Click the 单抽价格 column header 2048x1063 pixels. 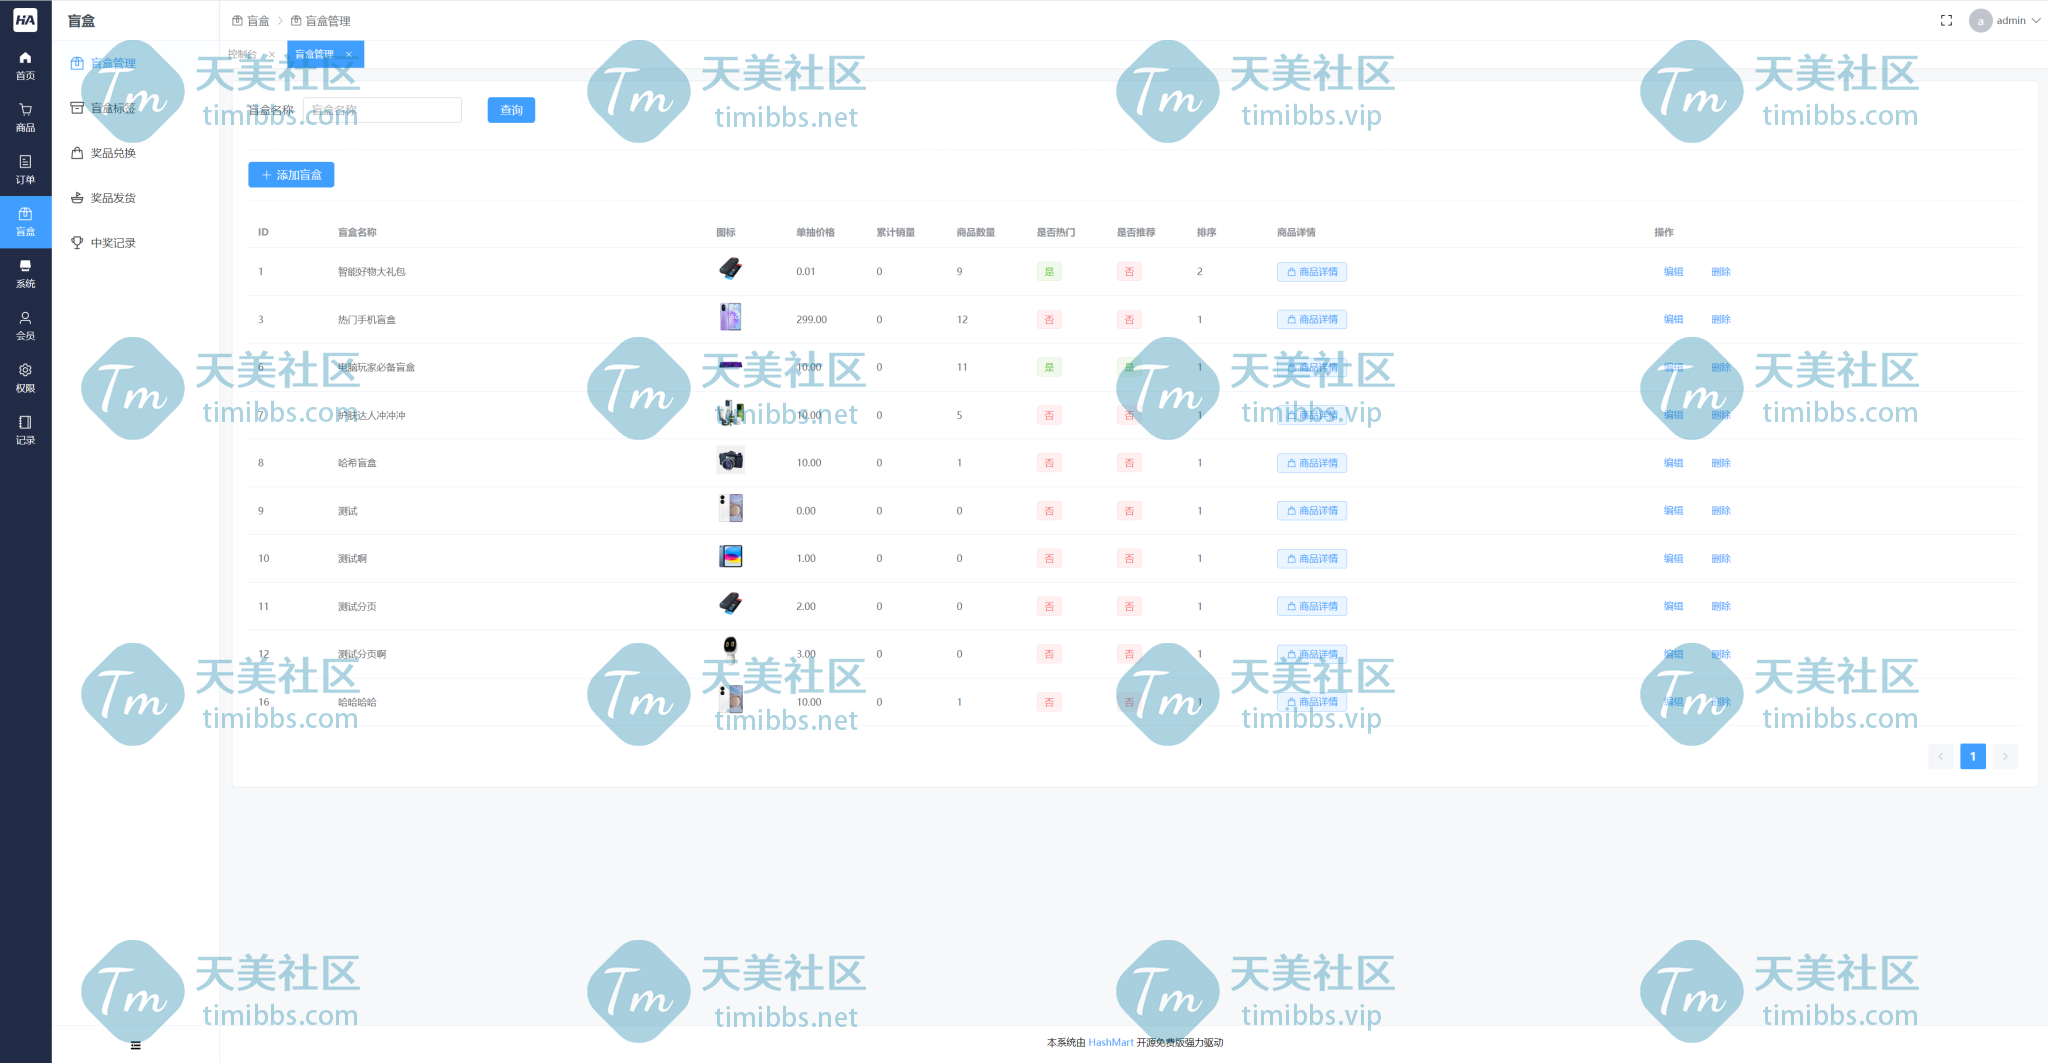coord(815,232)
